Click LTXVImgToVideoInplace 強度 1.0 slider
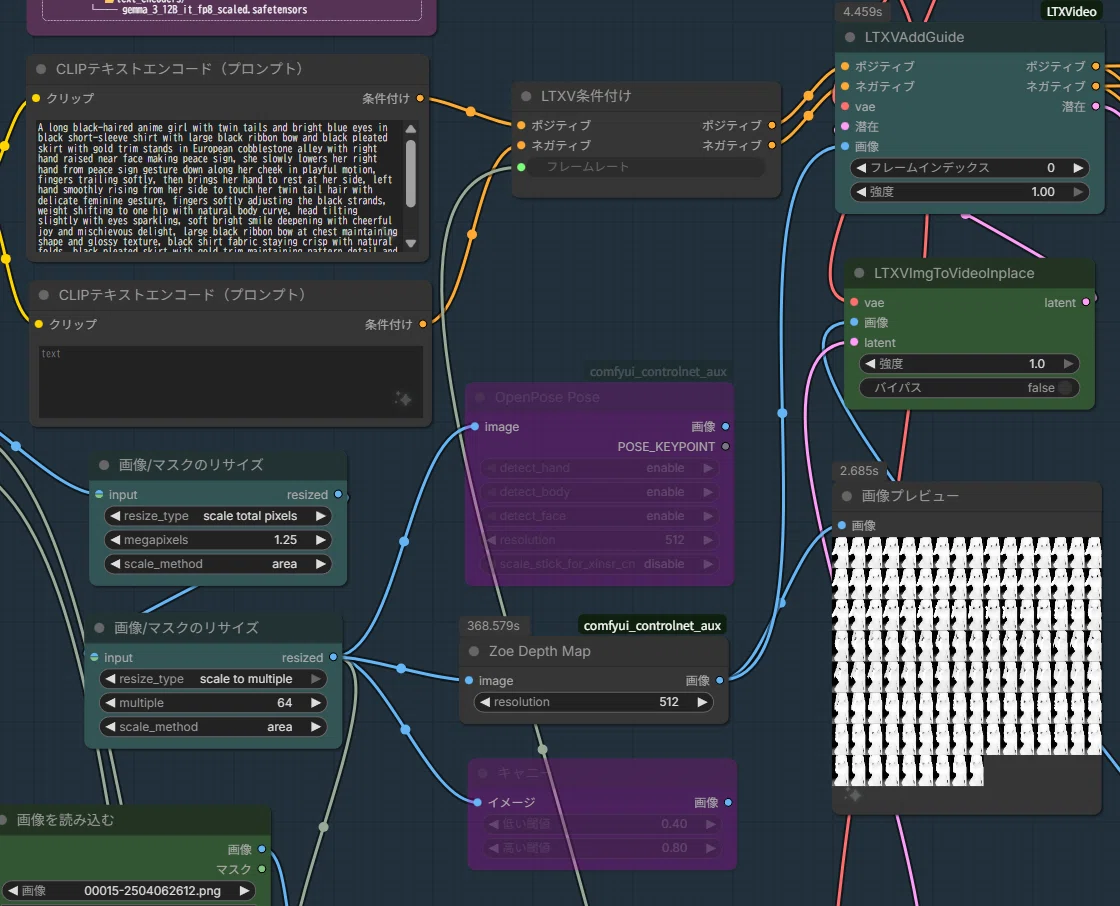The height and width of the screenshot is (906, 1120). (969, 364)
